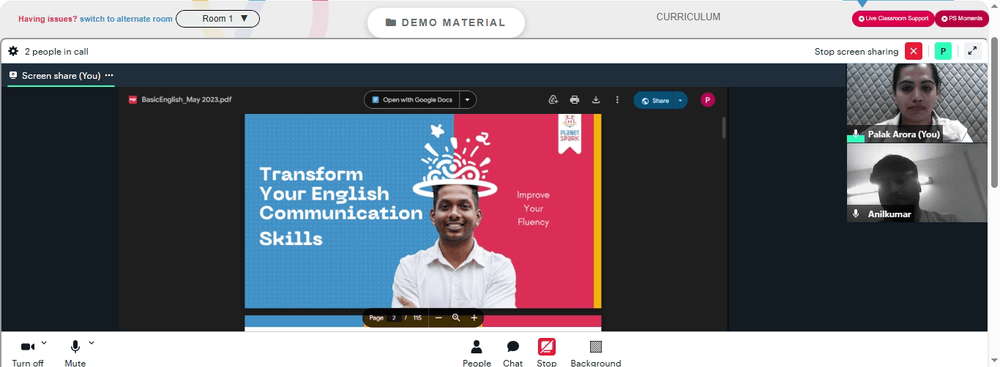The image size is (1000, 367).
Task: Click Anilkumar's microphone status icon
Action: tap(856, 214)
